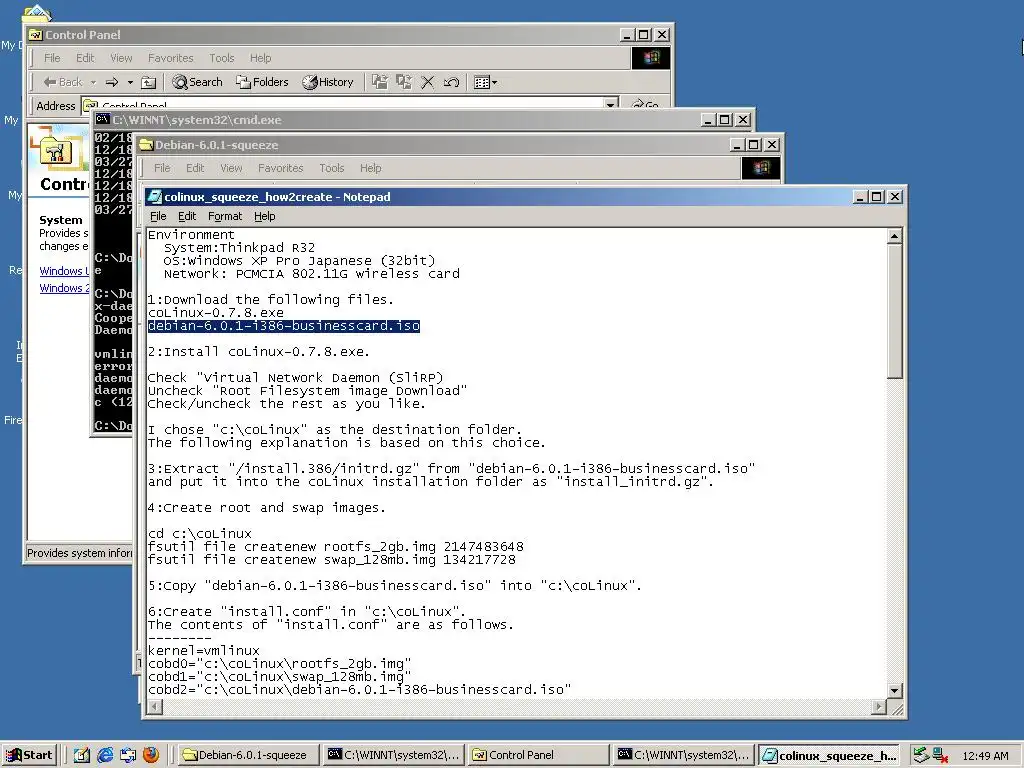The image size is (1024, 768).
Task: Click Notepad horizontal scrollbar right arrow
Action: 879,707
